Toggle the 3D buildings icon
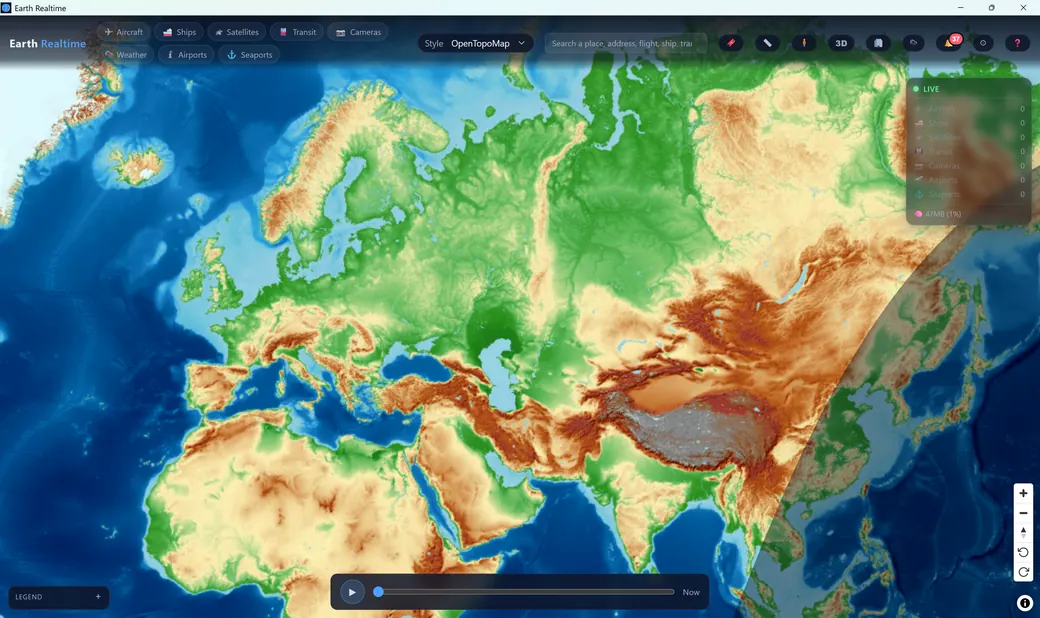 (x=878, y=43)
